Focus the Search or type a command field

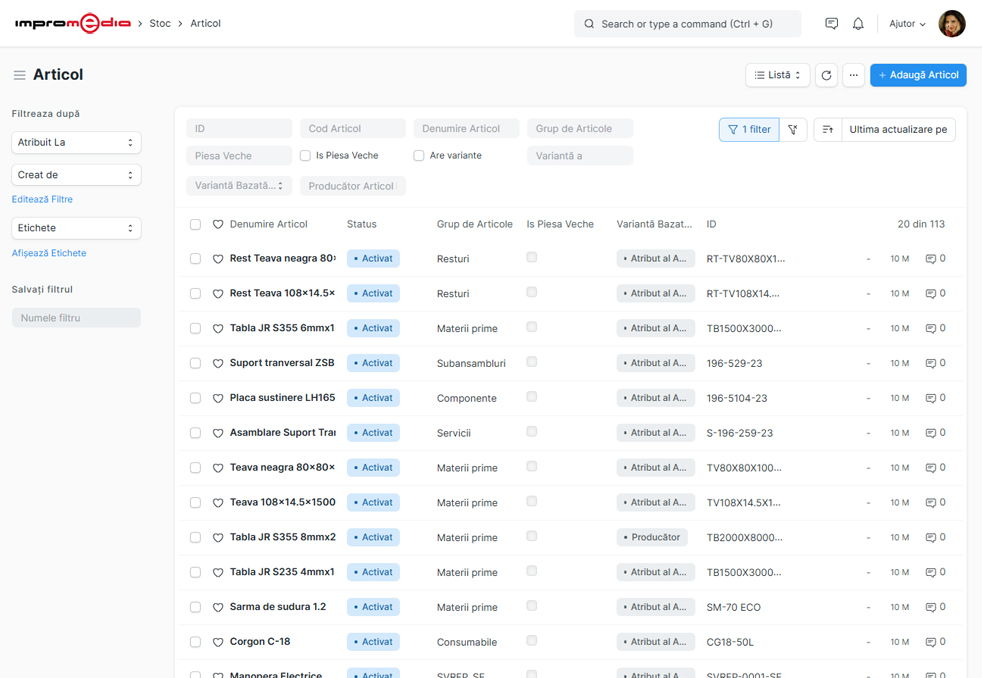(x=687, y=24)
